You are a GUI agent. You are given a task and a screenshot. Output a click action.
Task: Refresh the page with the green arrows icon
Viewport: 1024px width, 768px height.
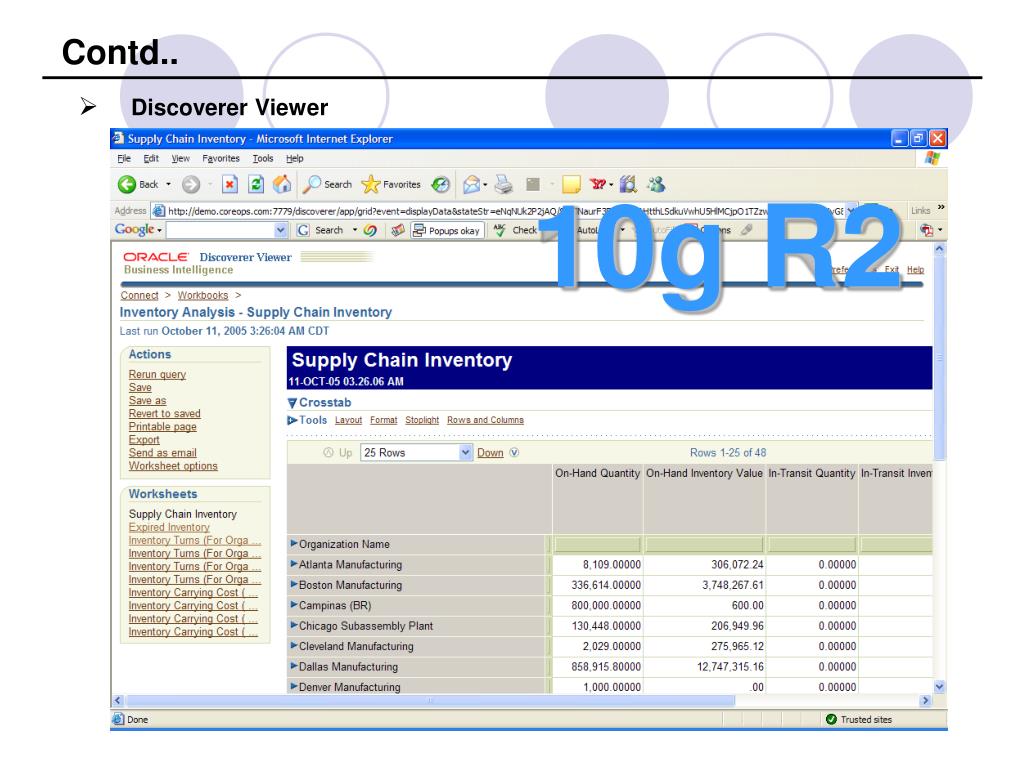point(256,185)
